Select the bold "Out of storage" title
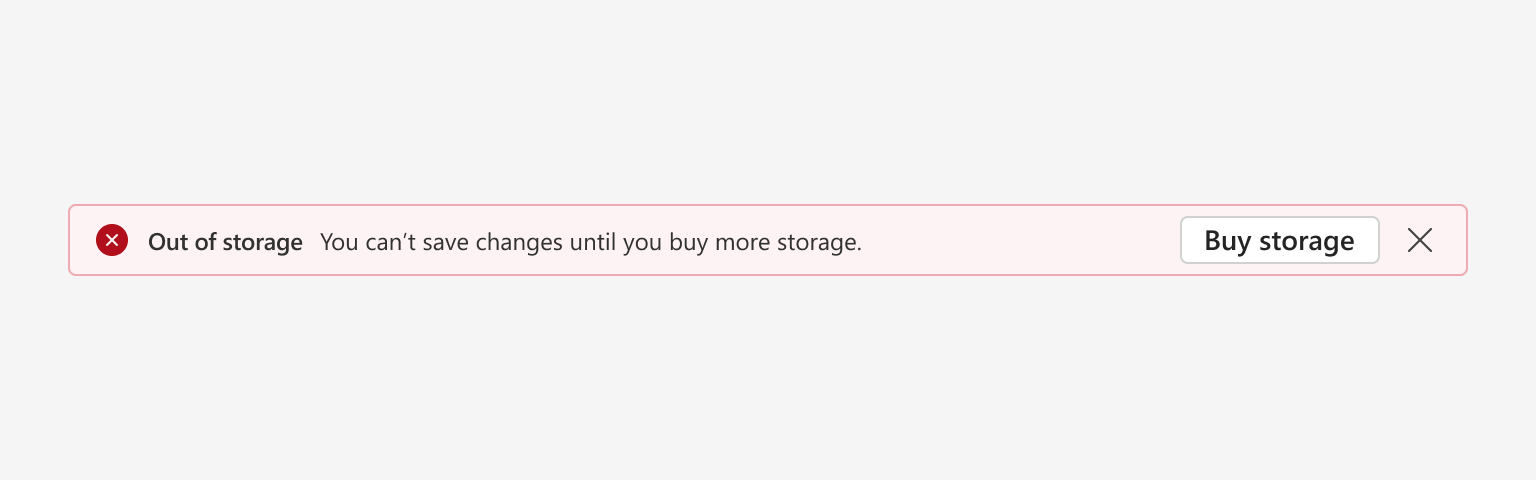 [225, 241]
